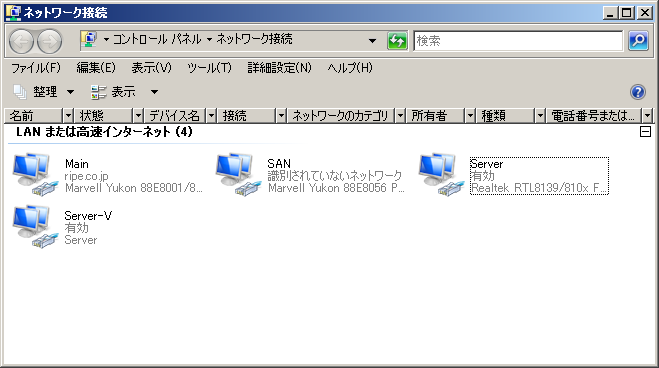Select the Server network adapter icon
This screenshot has height=368, width=659.
coord(441,174)
